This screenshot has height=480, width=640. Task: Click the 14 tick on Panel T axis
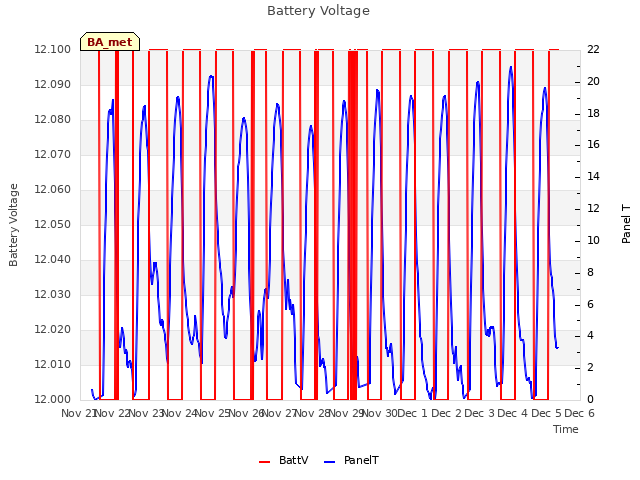coord(593,177)
